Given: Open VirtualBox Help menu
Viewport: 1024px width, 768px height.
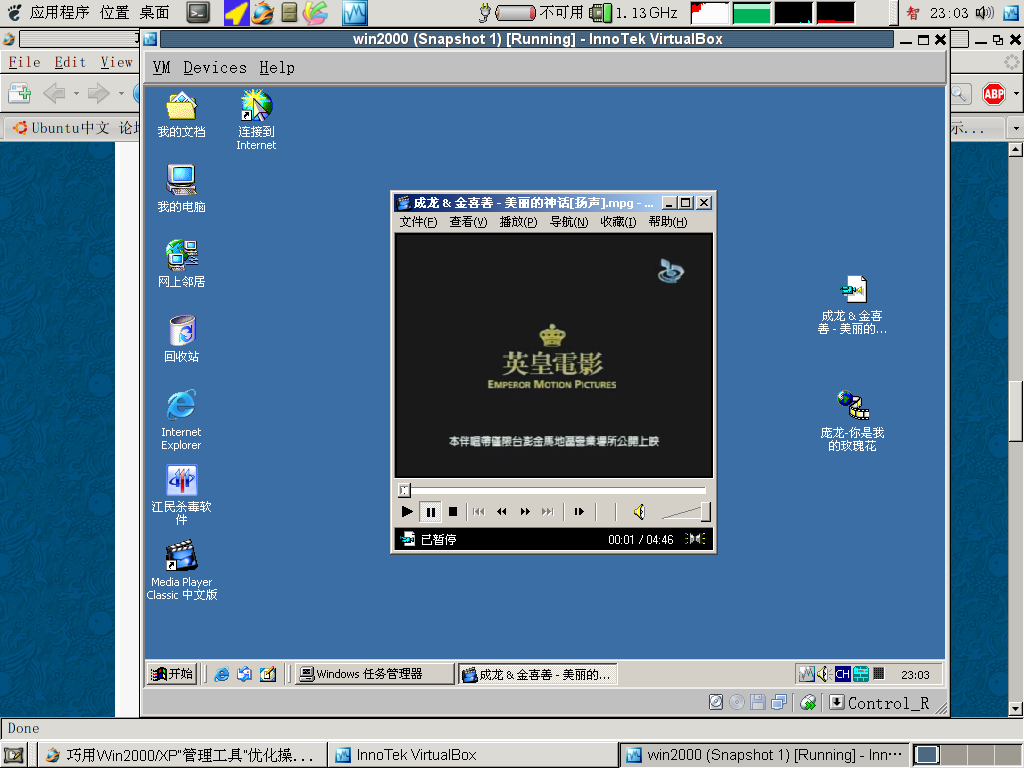Looking at the screenshot, I should point(277,67).
